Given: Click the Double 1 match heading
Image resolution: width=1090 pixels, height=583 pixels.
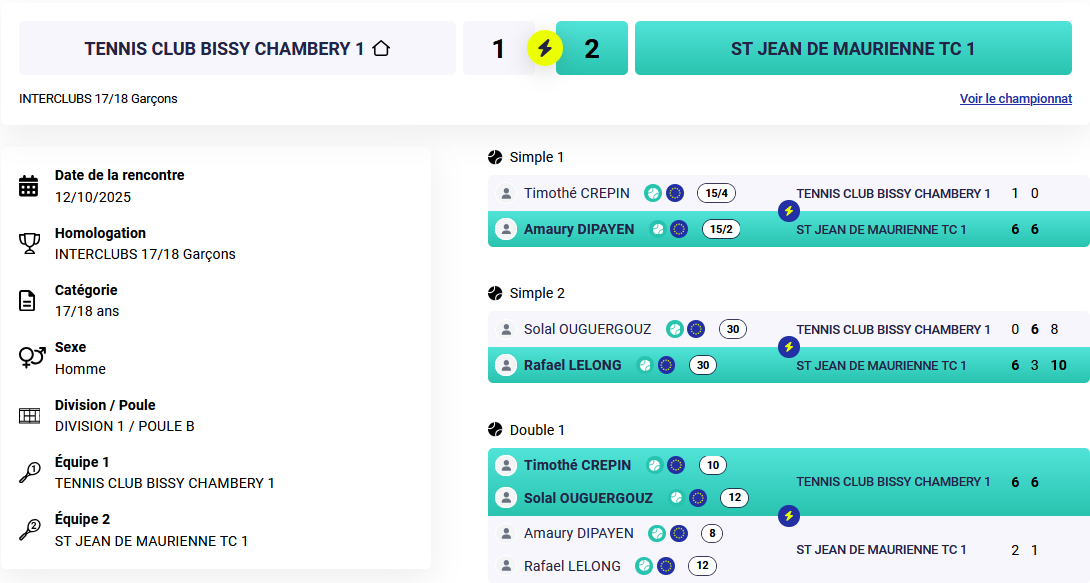Looking at the screenshot, I should pyautogui.click(x=536, y=430).
